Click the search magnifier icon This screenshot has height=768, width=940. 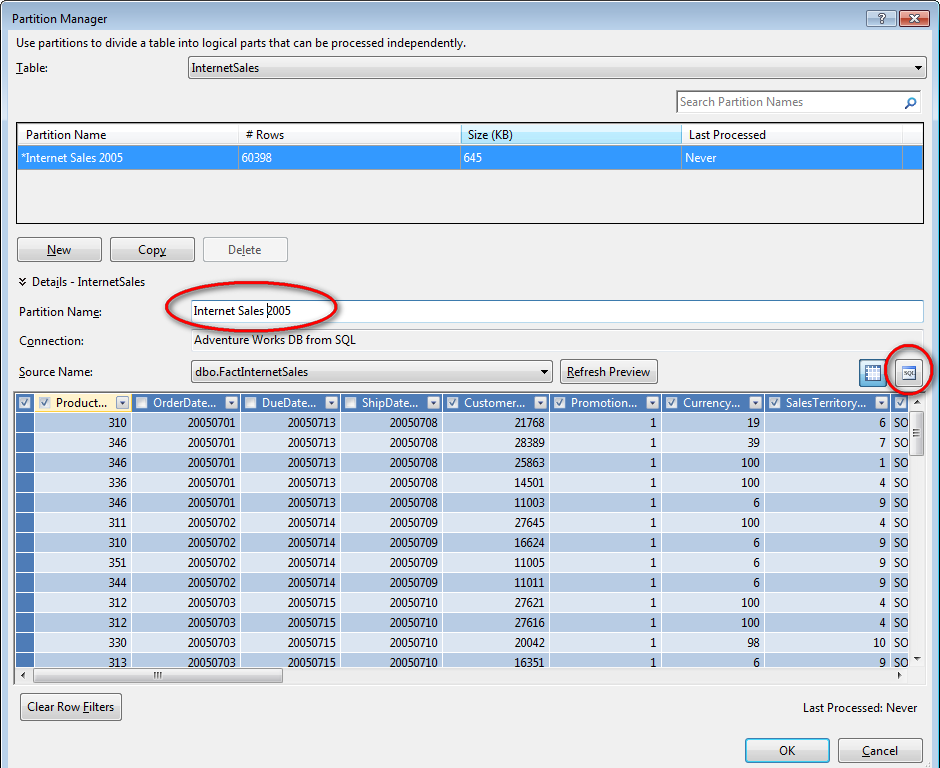point(910,103)
